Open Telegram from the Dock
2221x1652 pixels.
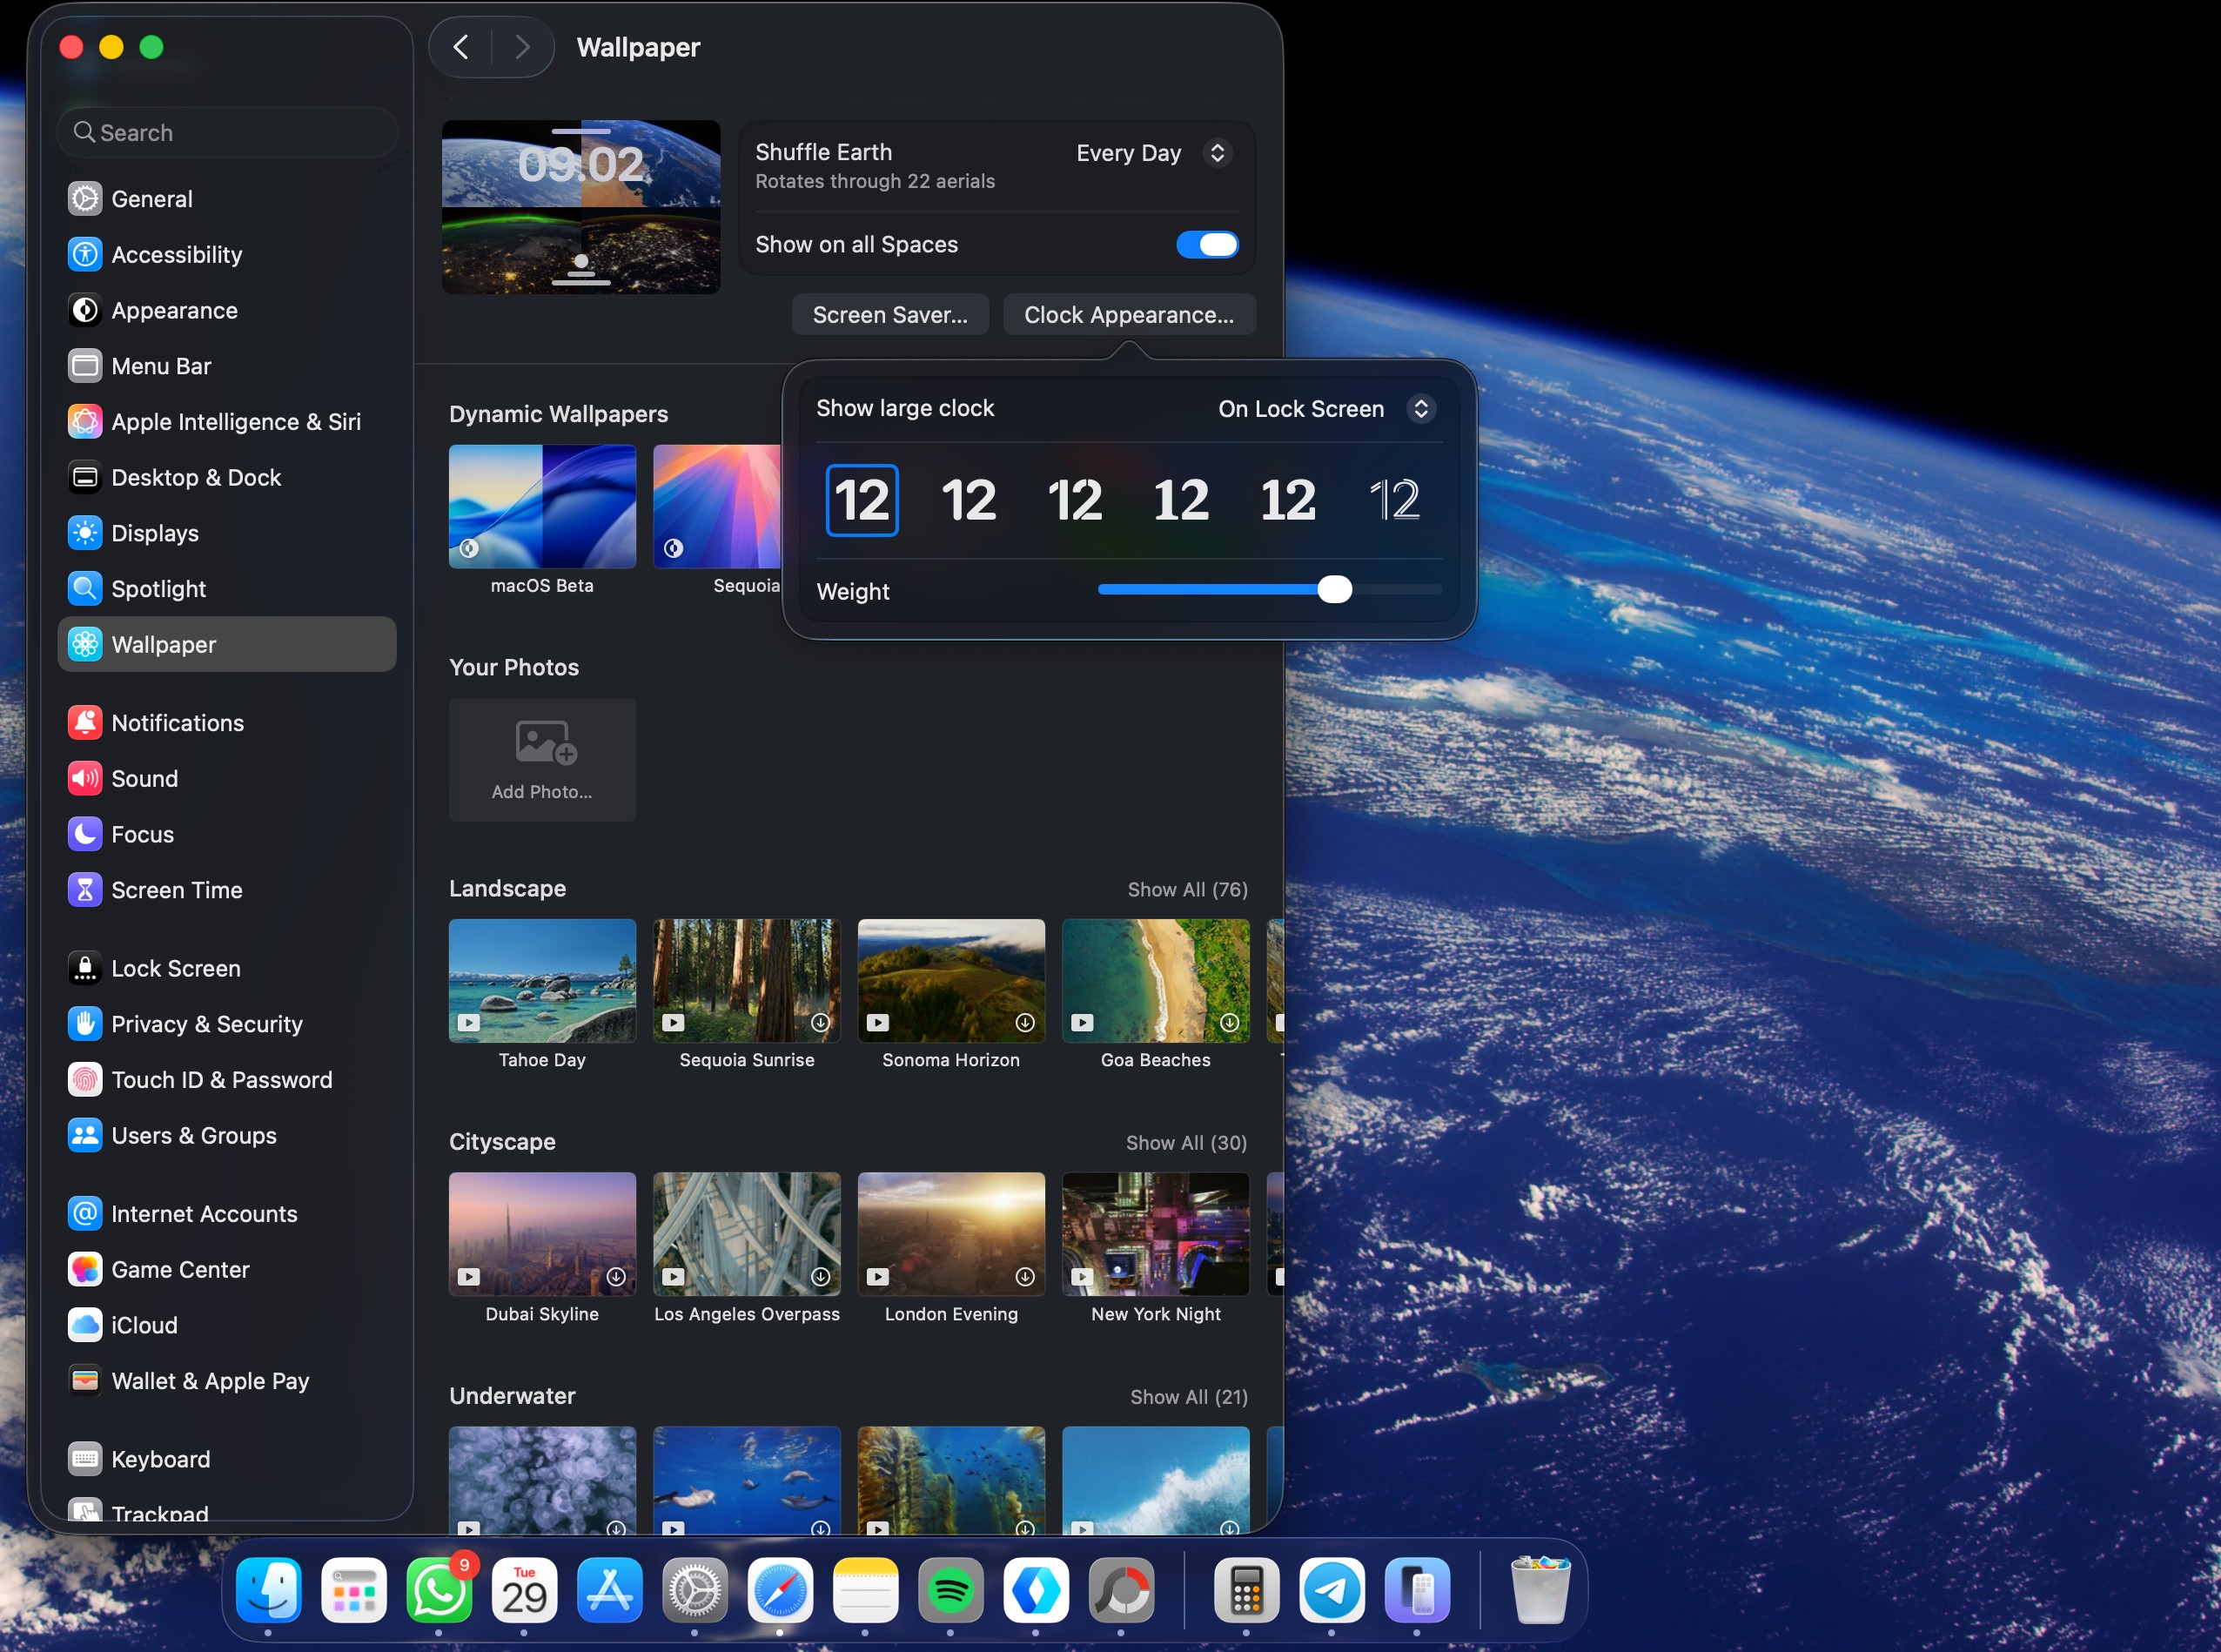tap(1331, 1590)
